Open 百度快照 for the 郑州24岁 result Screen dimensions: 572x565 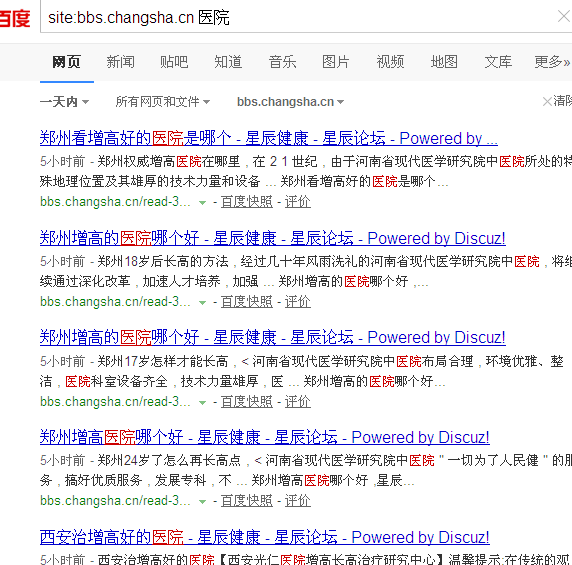click(247, 501)
